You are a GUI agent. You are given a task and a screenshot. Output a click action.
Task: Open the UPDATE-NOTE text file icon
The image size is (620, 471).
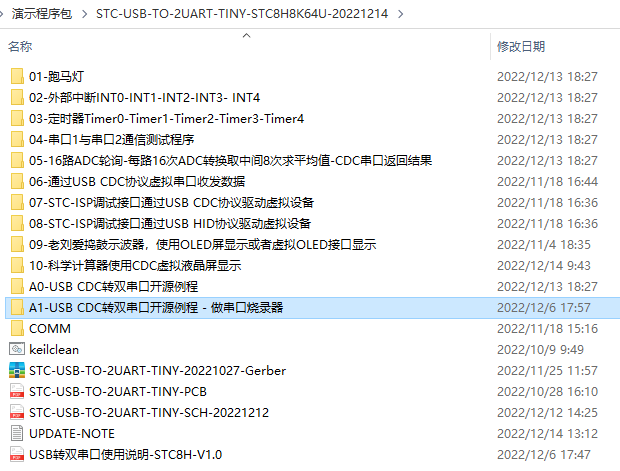[x=17, y=433]
